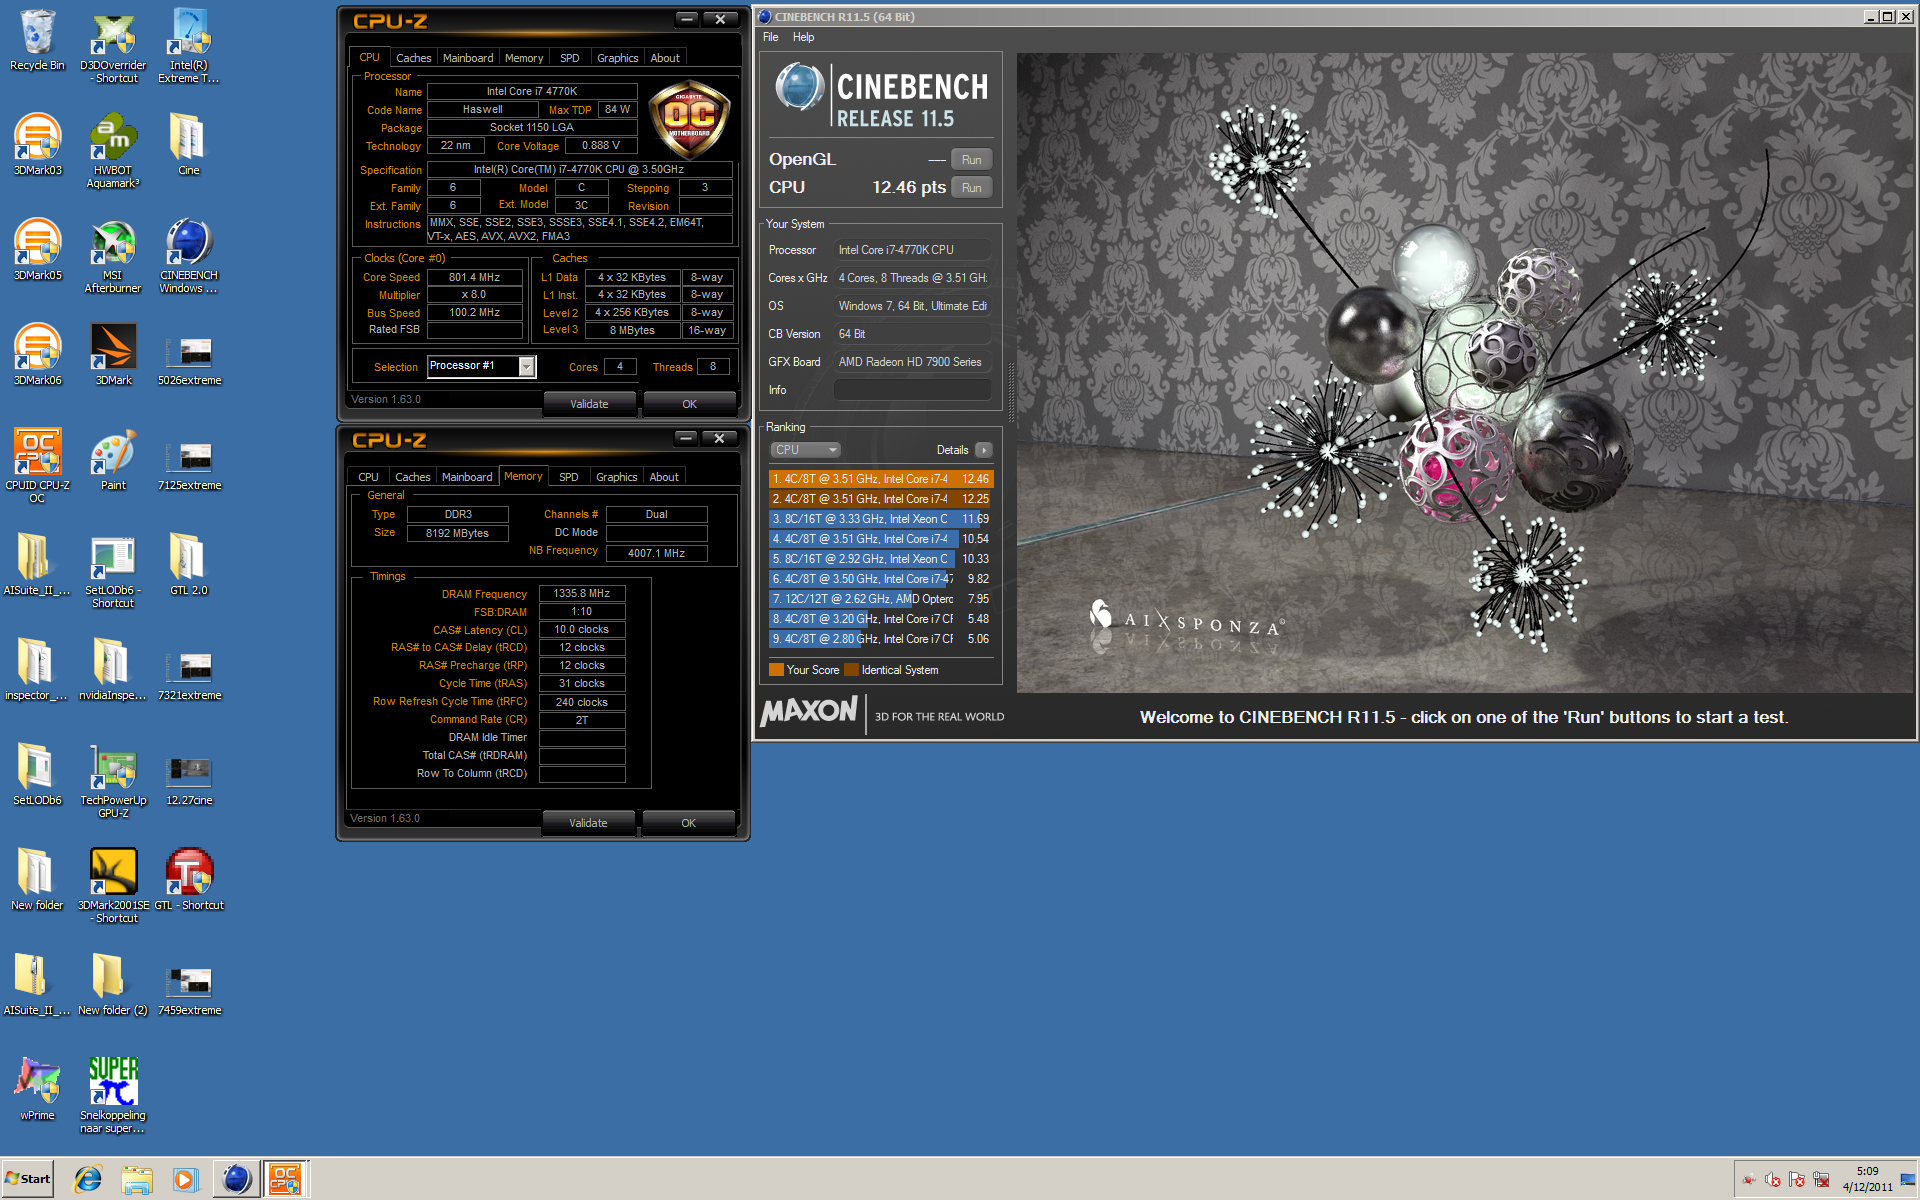Expand the ranking Details arrow
The image size is (1920, 1200).
(x=984, y=450)
